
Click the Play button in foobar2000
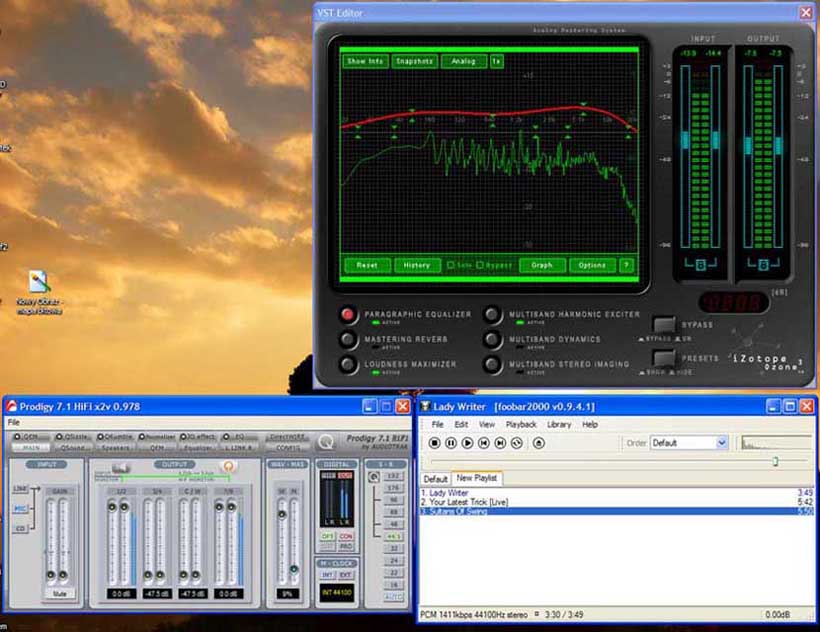[x=468, y=443]
